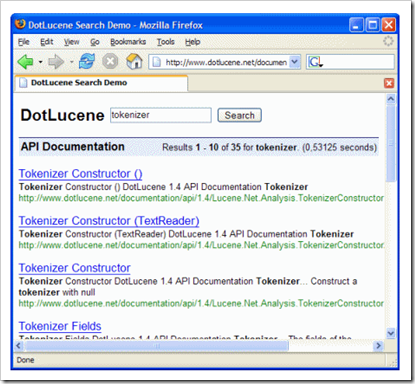Open the Tokenizer Fields link
Viewport: 415px width, 384px height.
point(60,326)
